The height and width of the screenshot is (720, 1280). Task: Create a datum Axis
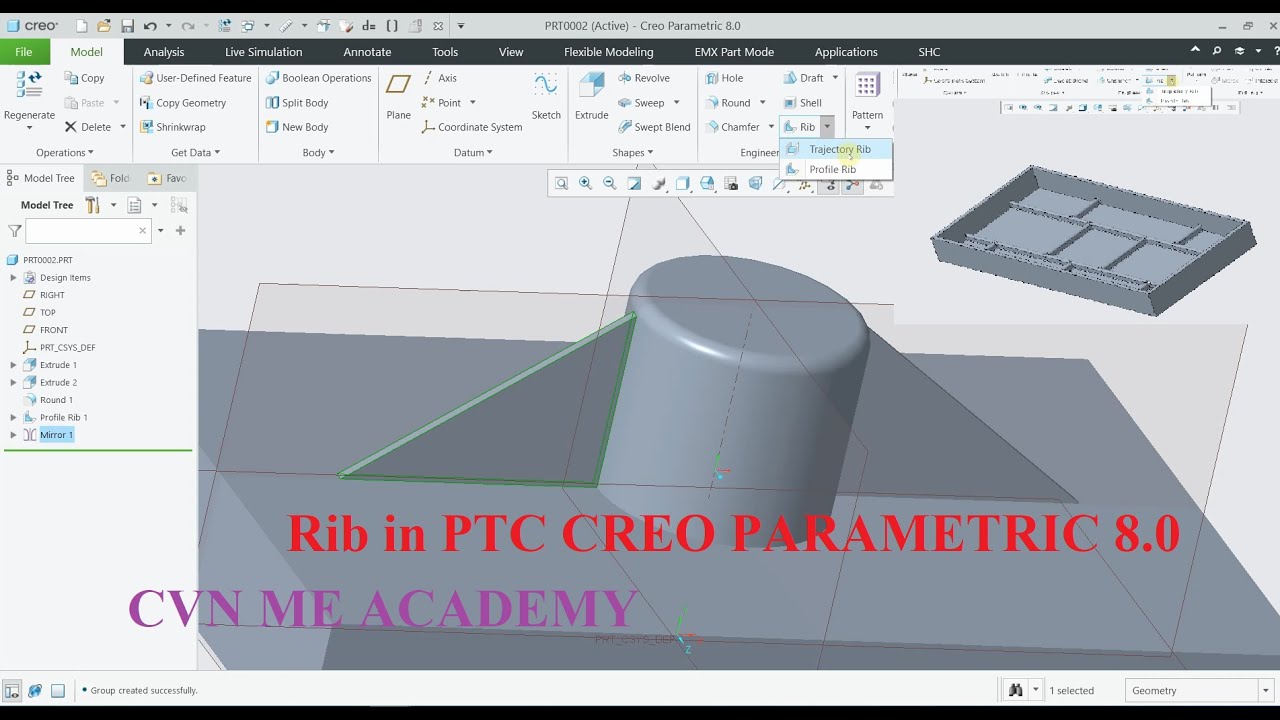point(439,78)
